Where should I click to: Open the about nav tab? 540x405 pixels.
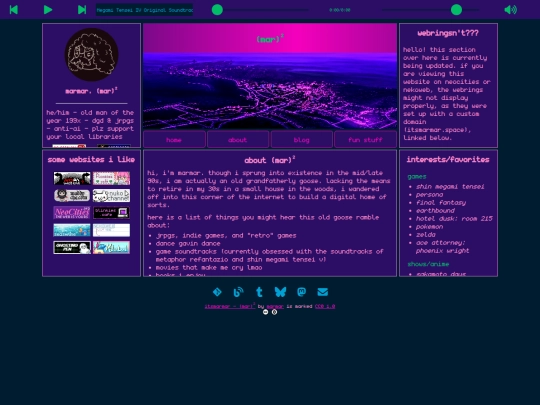tap(238, 140)
